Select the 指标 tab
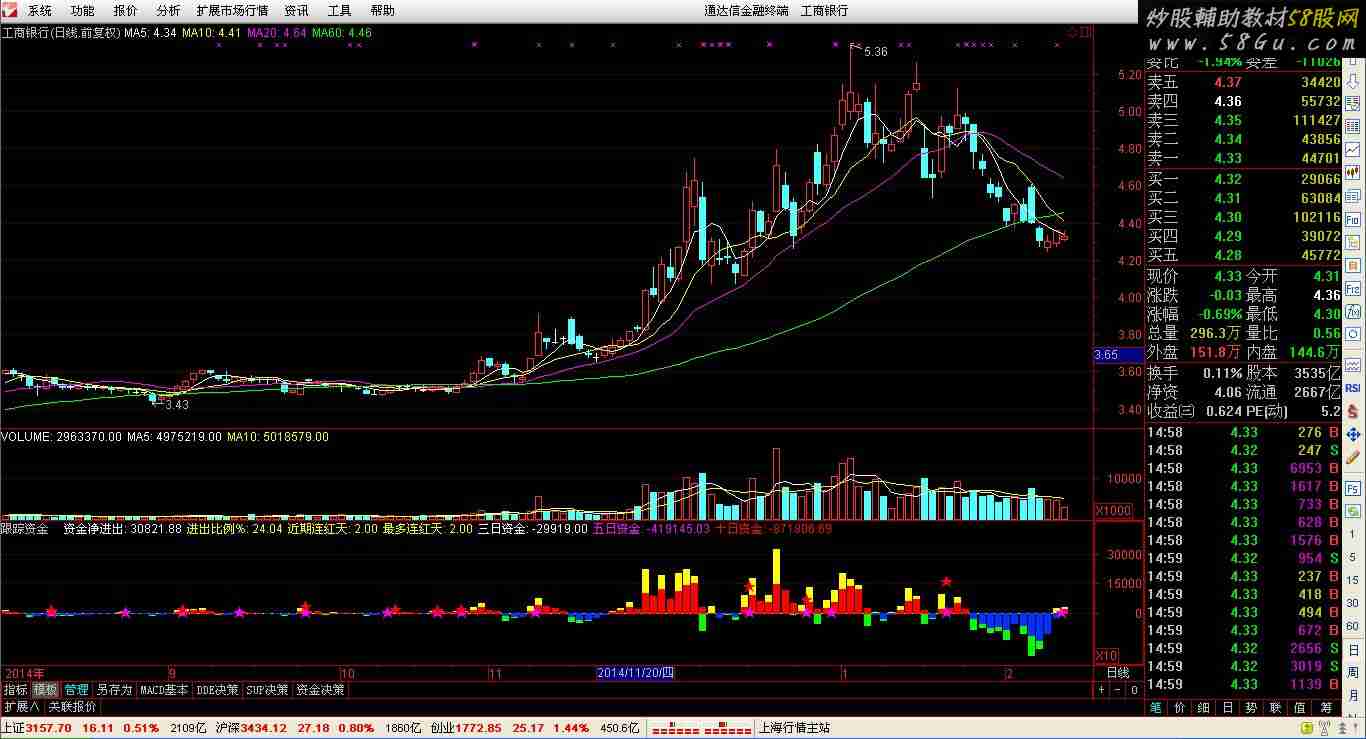 point(15,690)
